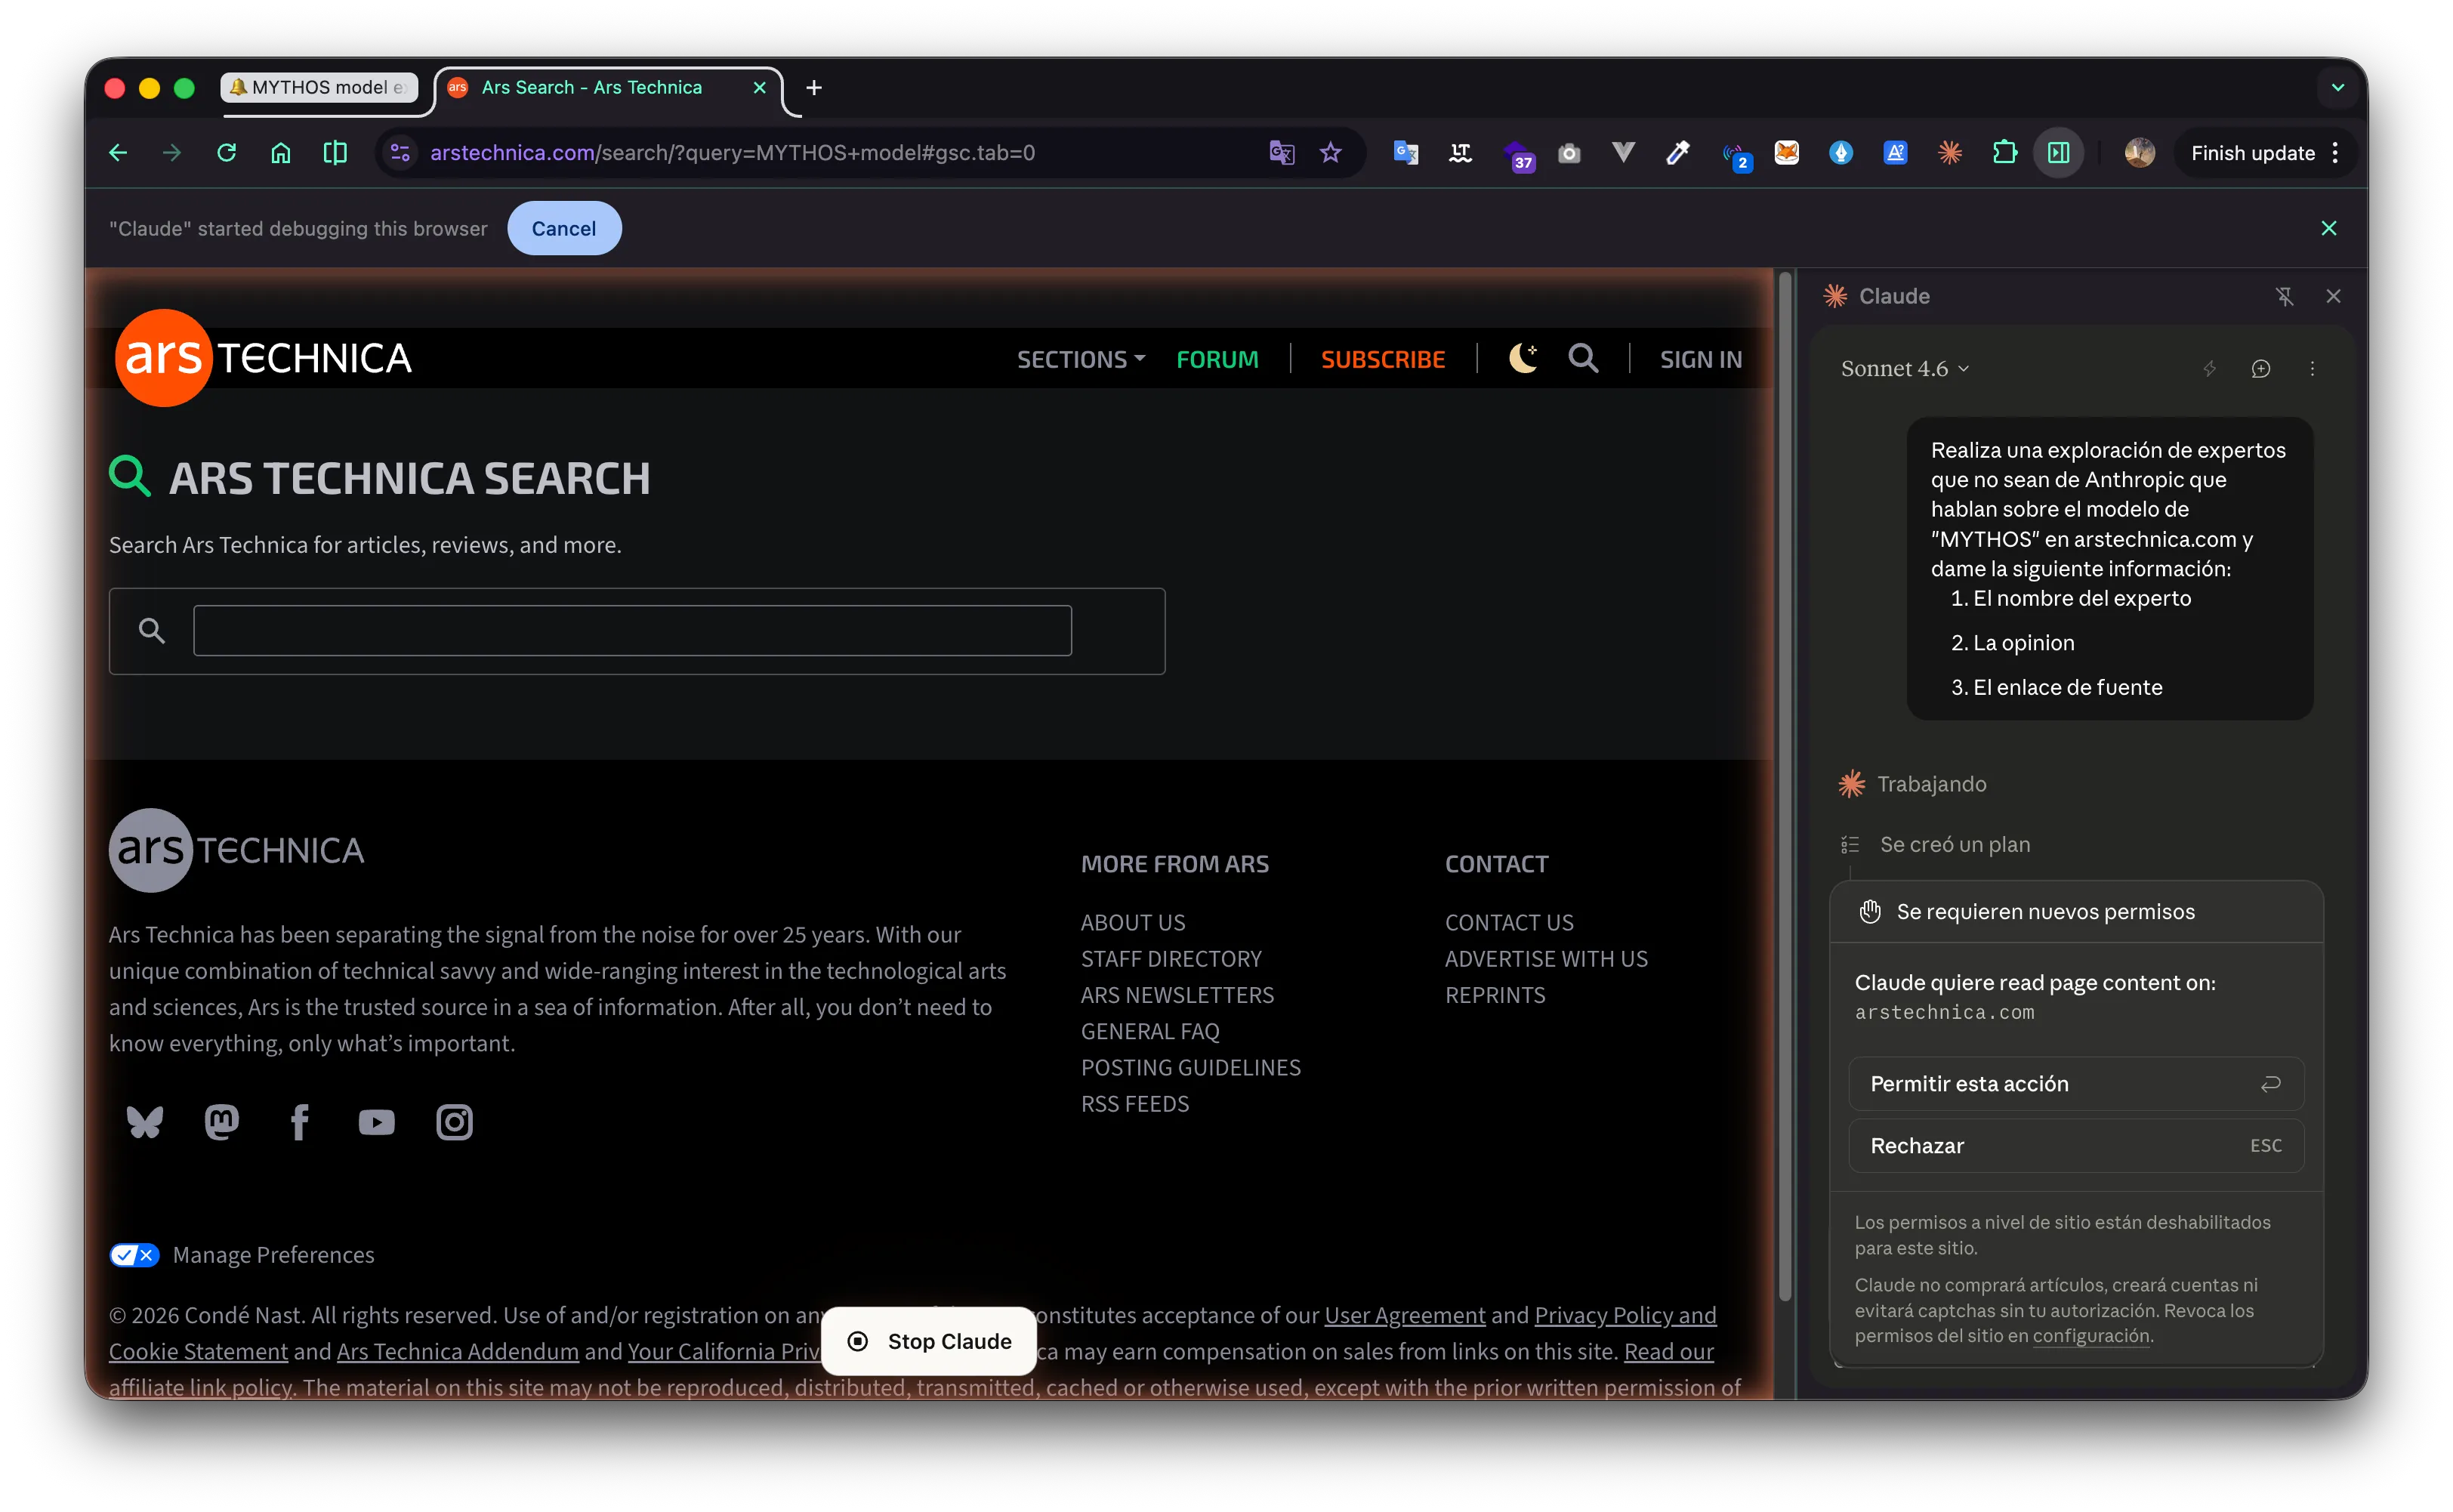Expand the Sonnet 4.6 model dropdown
Viewport: 2453px width, 1512px height.
tap(1903, 368)
